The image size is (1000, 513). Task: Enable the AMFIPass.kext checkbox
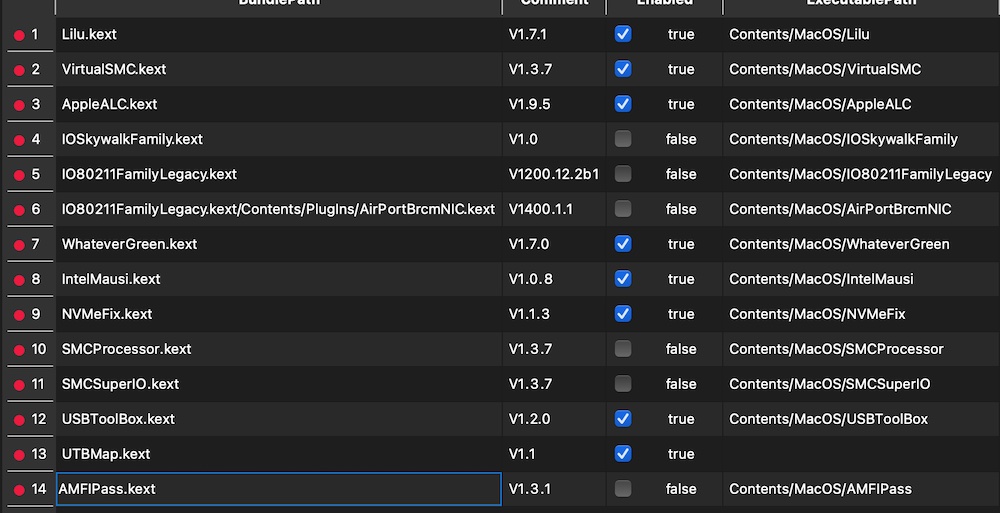(x=623, y=489)
